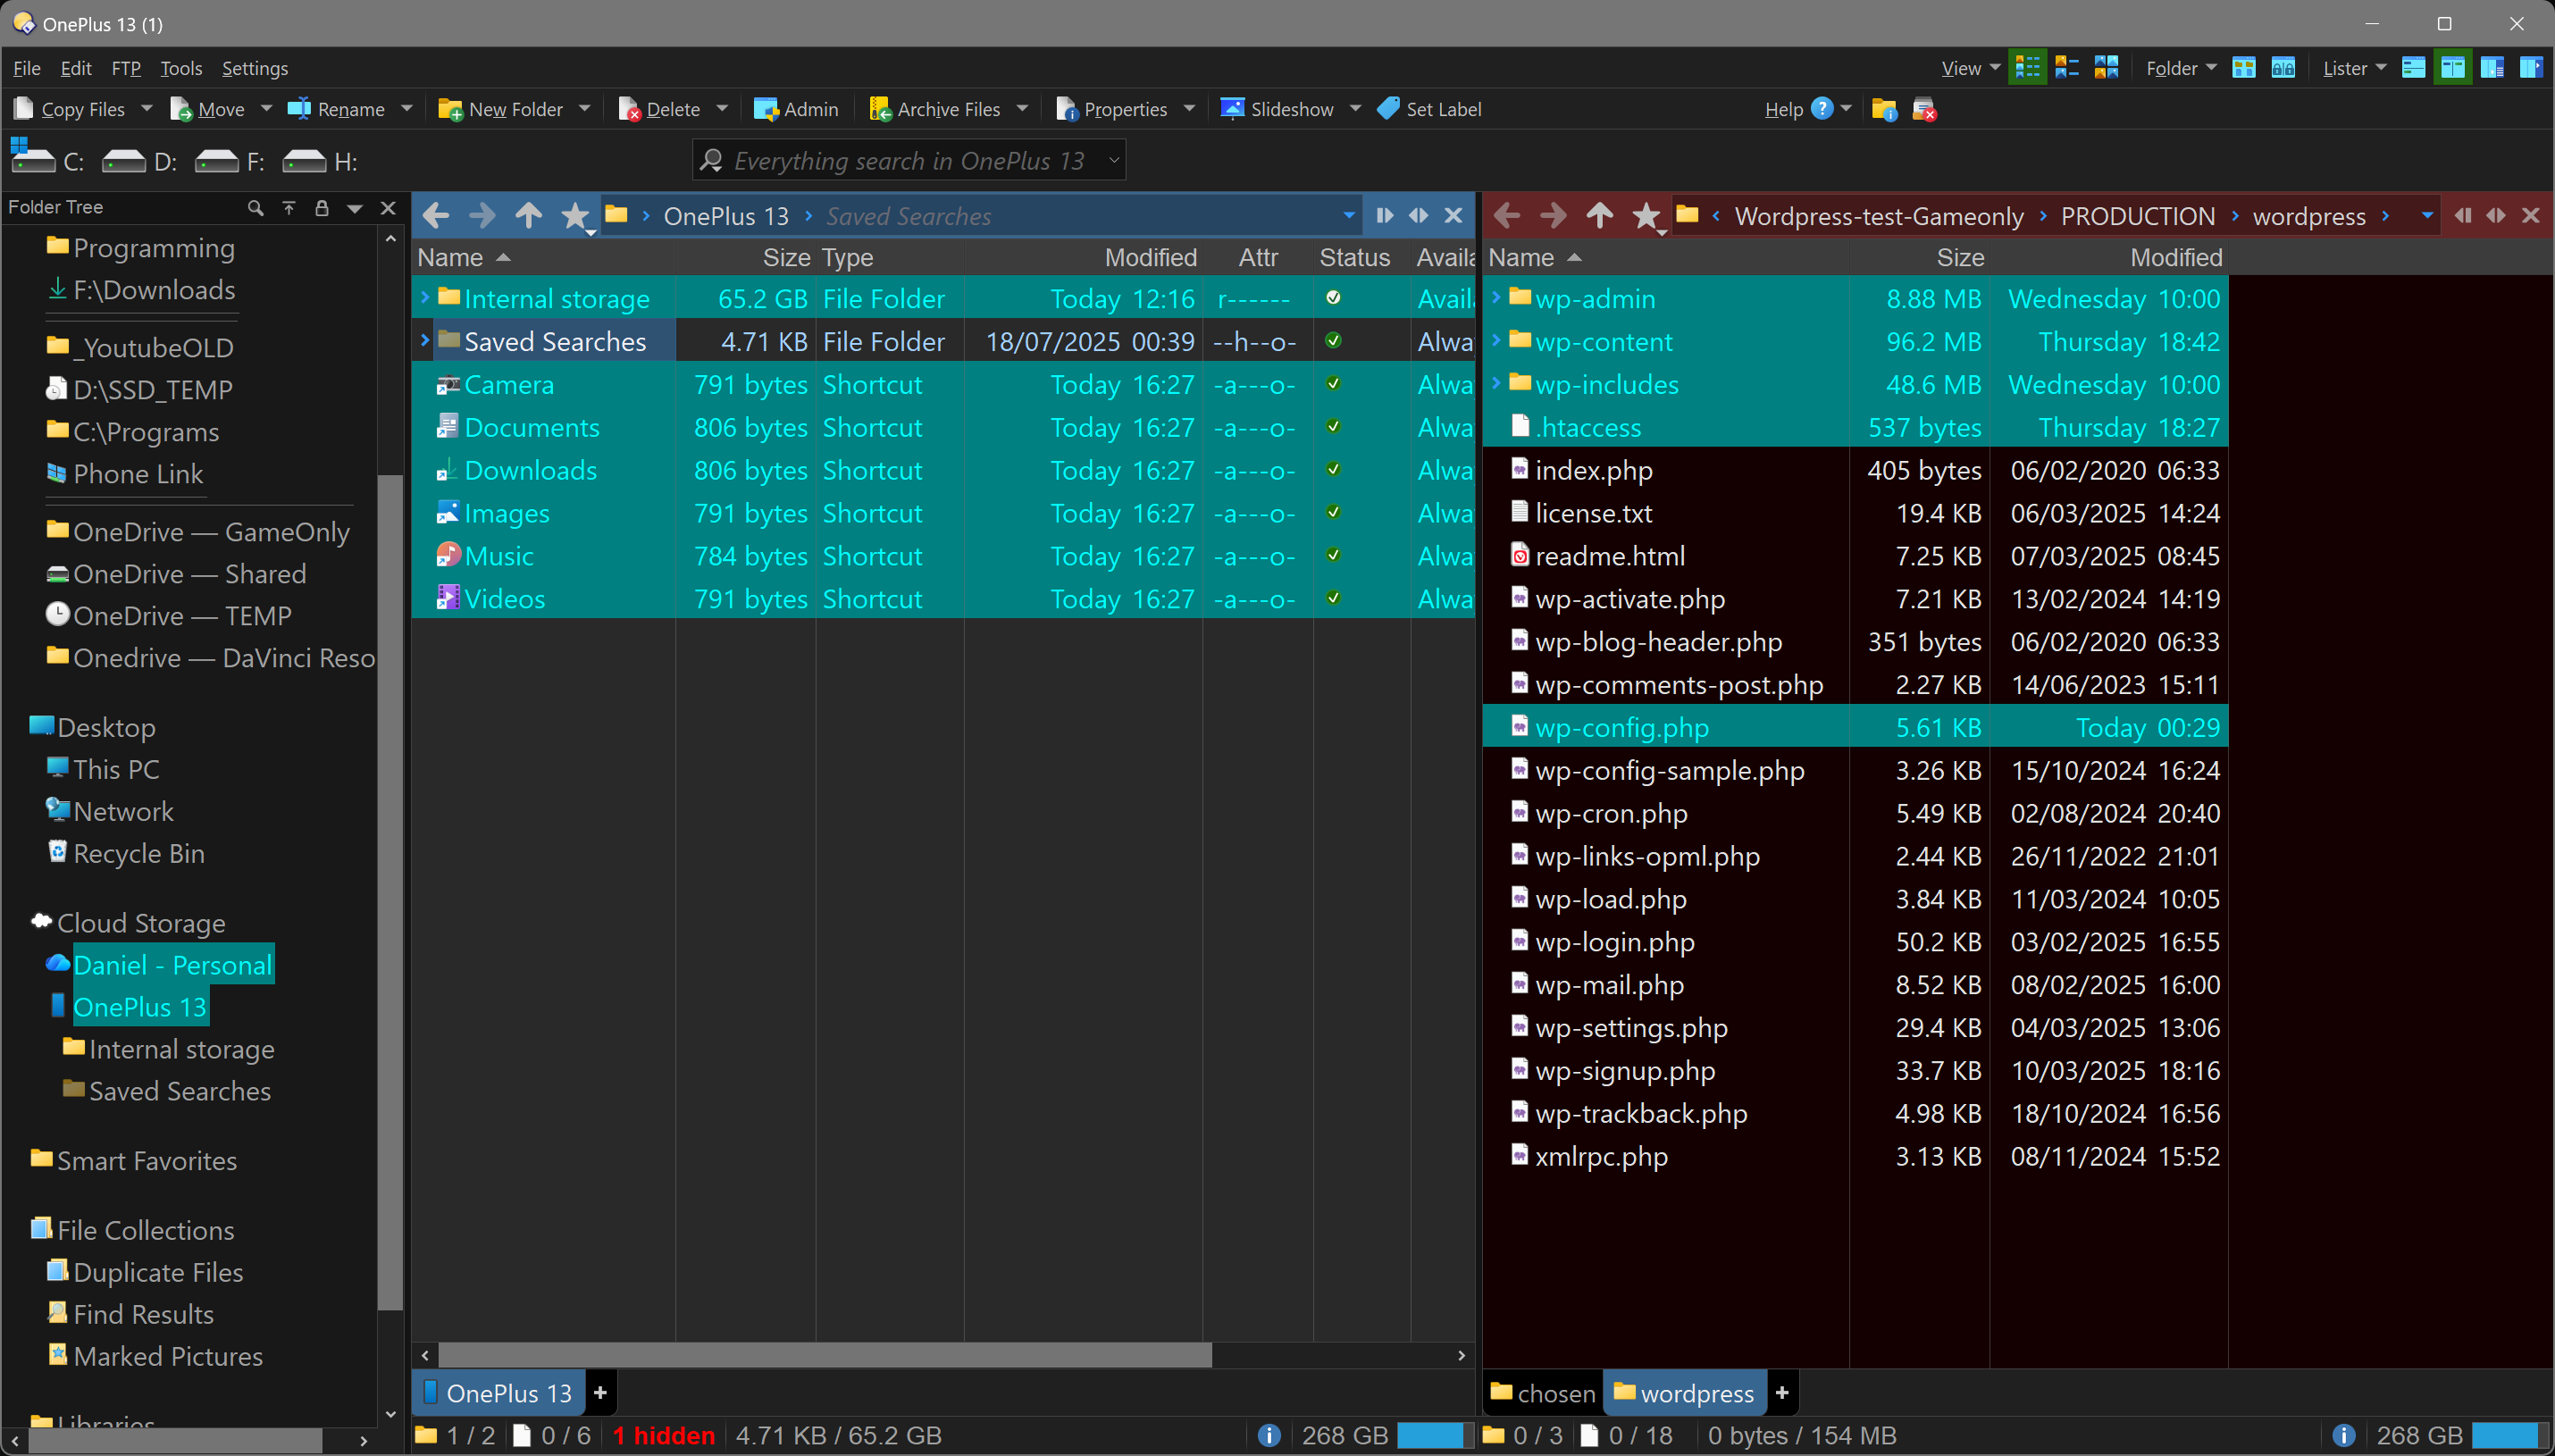This screenshot has height=1456, width=2555.
Task: Open Slideshow from the toolbar
Action: pos(1278,109)
